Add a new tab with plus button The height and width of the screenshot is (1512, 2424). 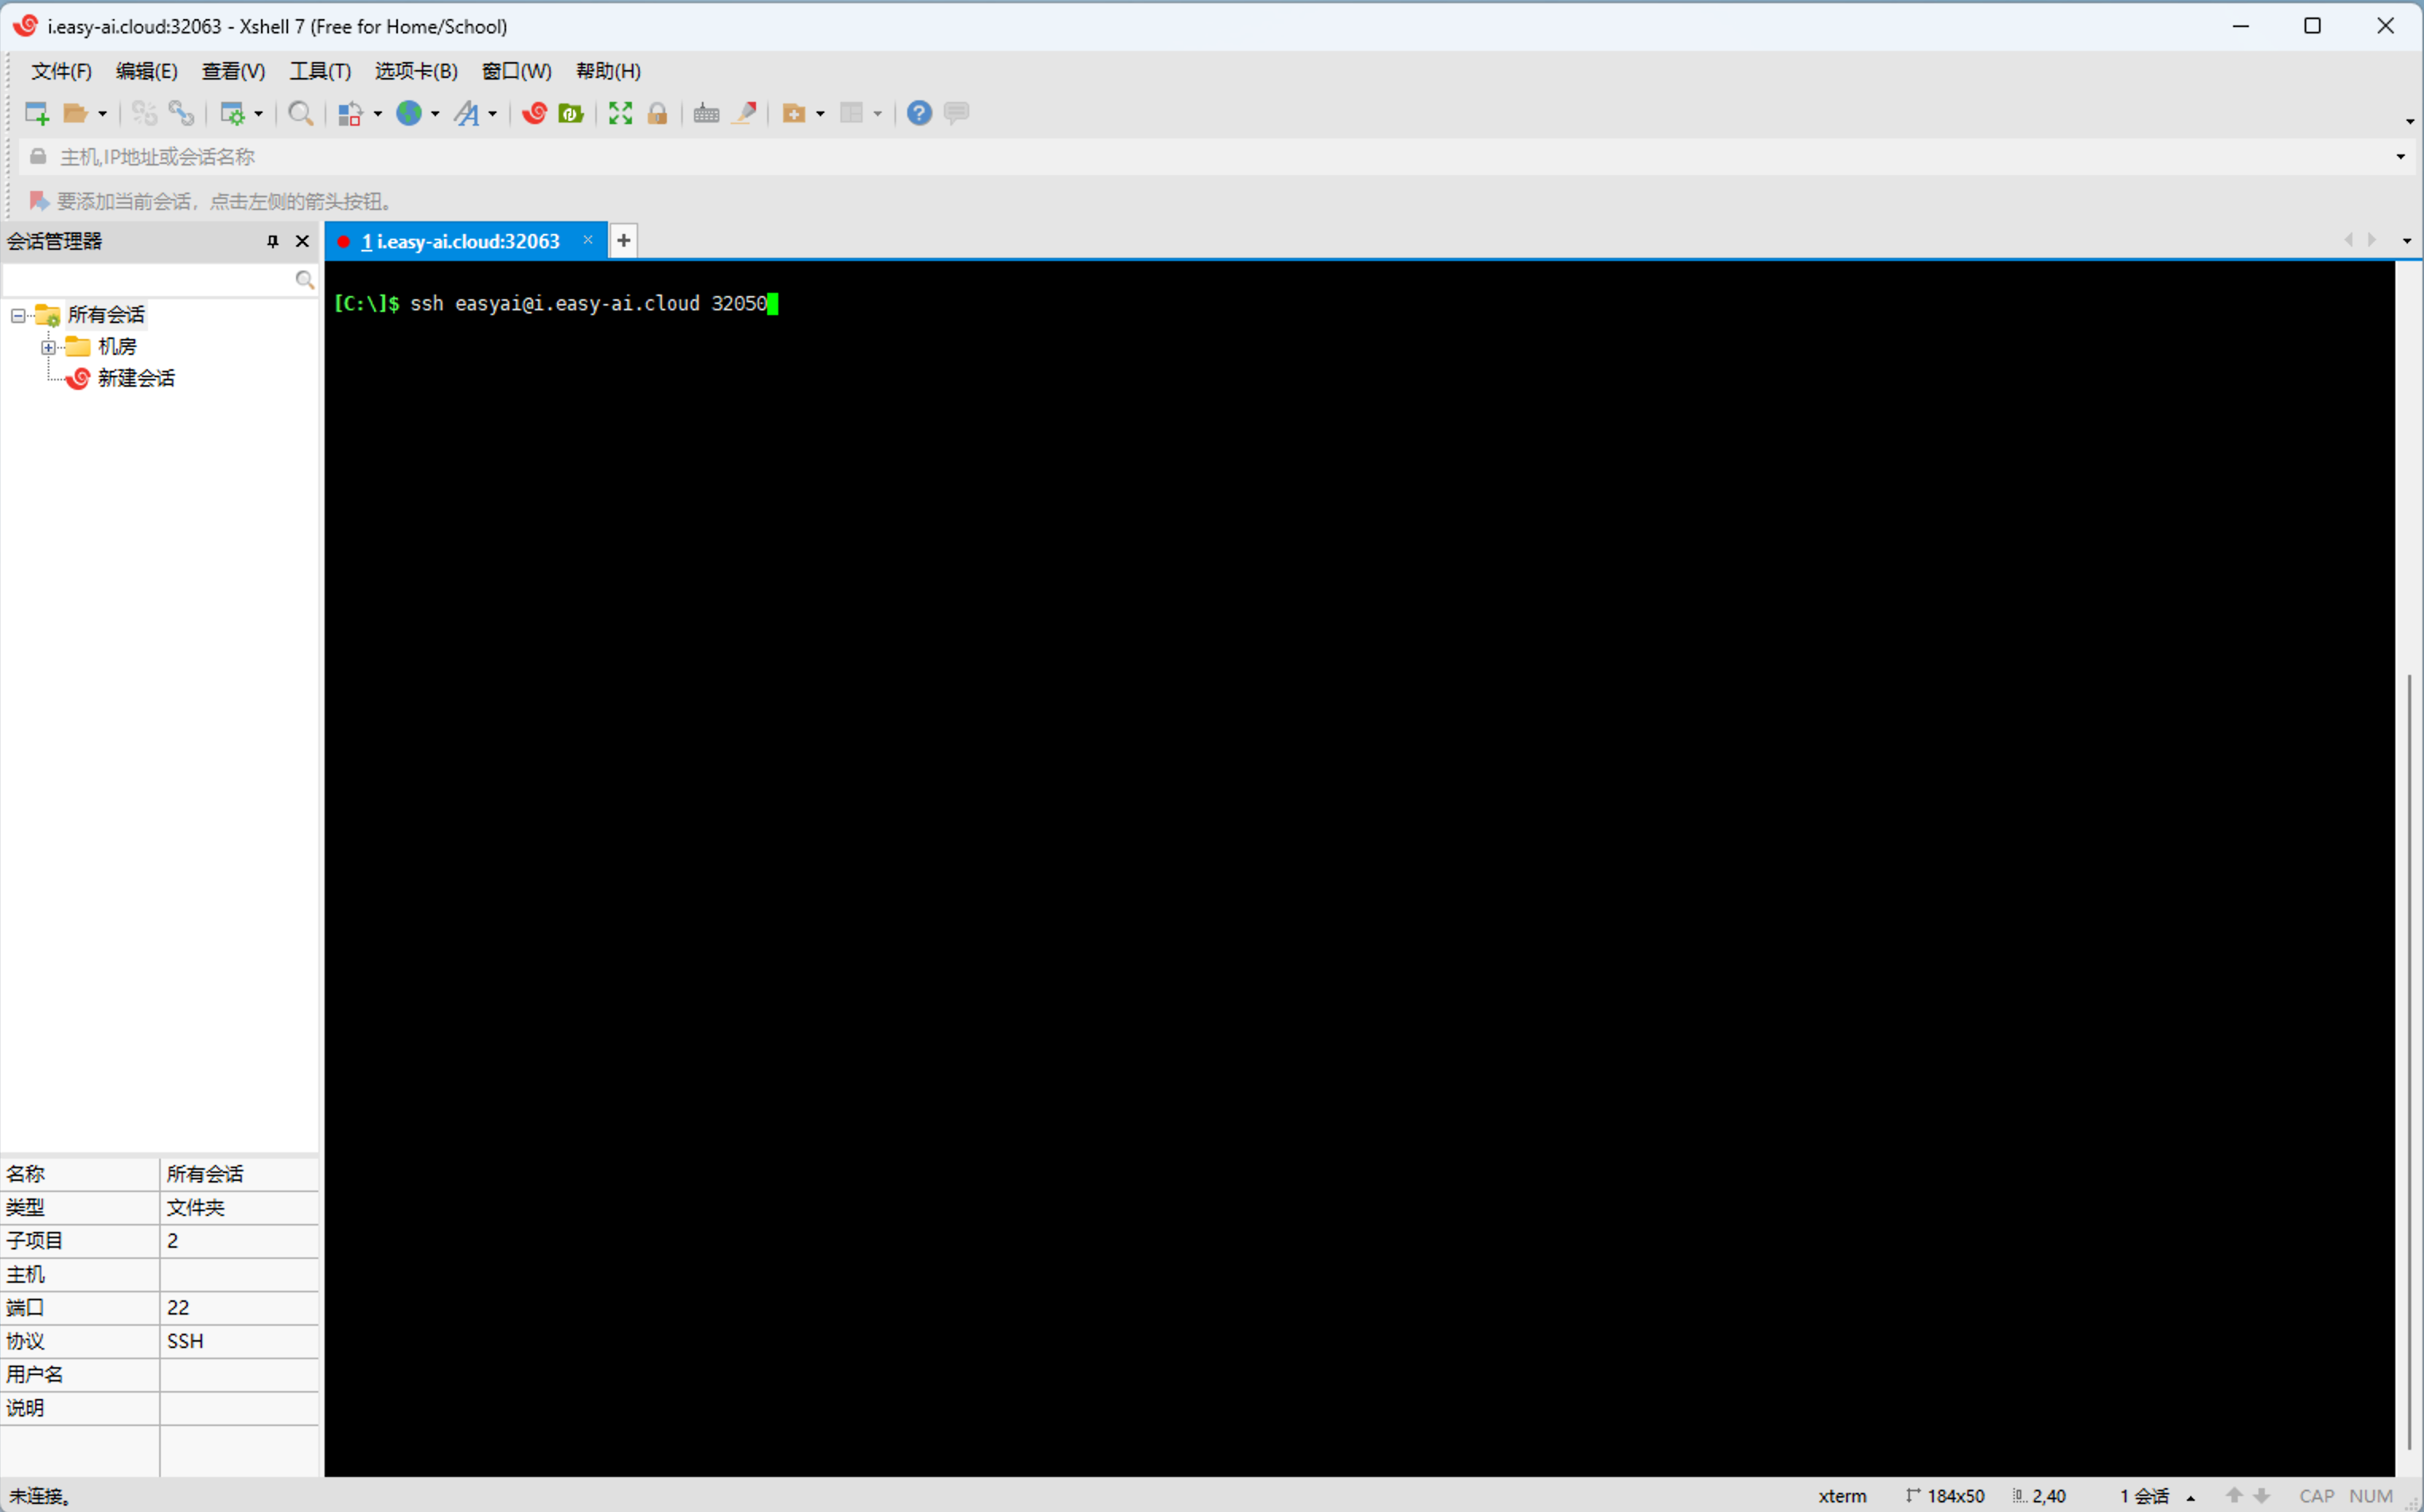623,240
